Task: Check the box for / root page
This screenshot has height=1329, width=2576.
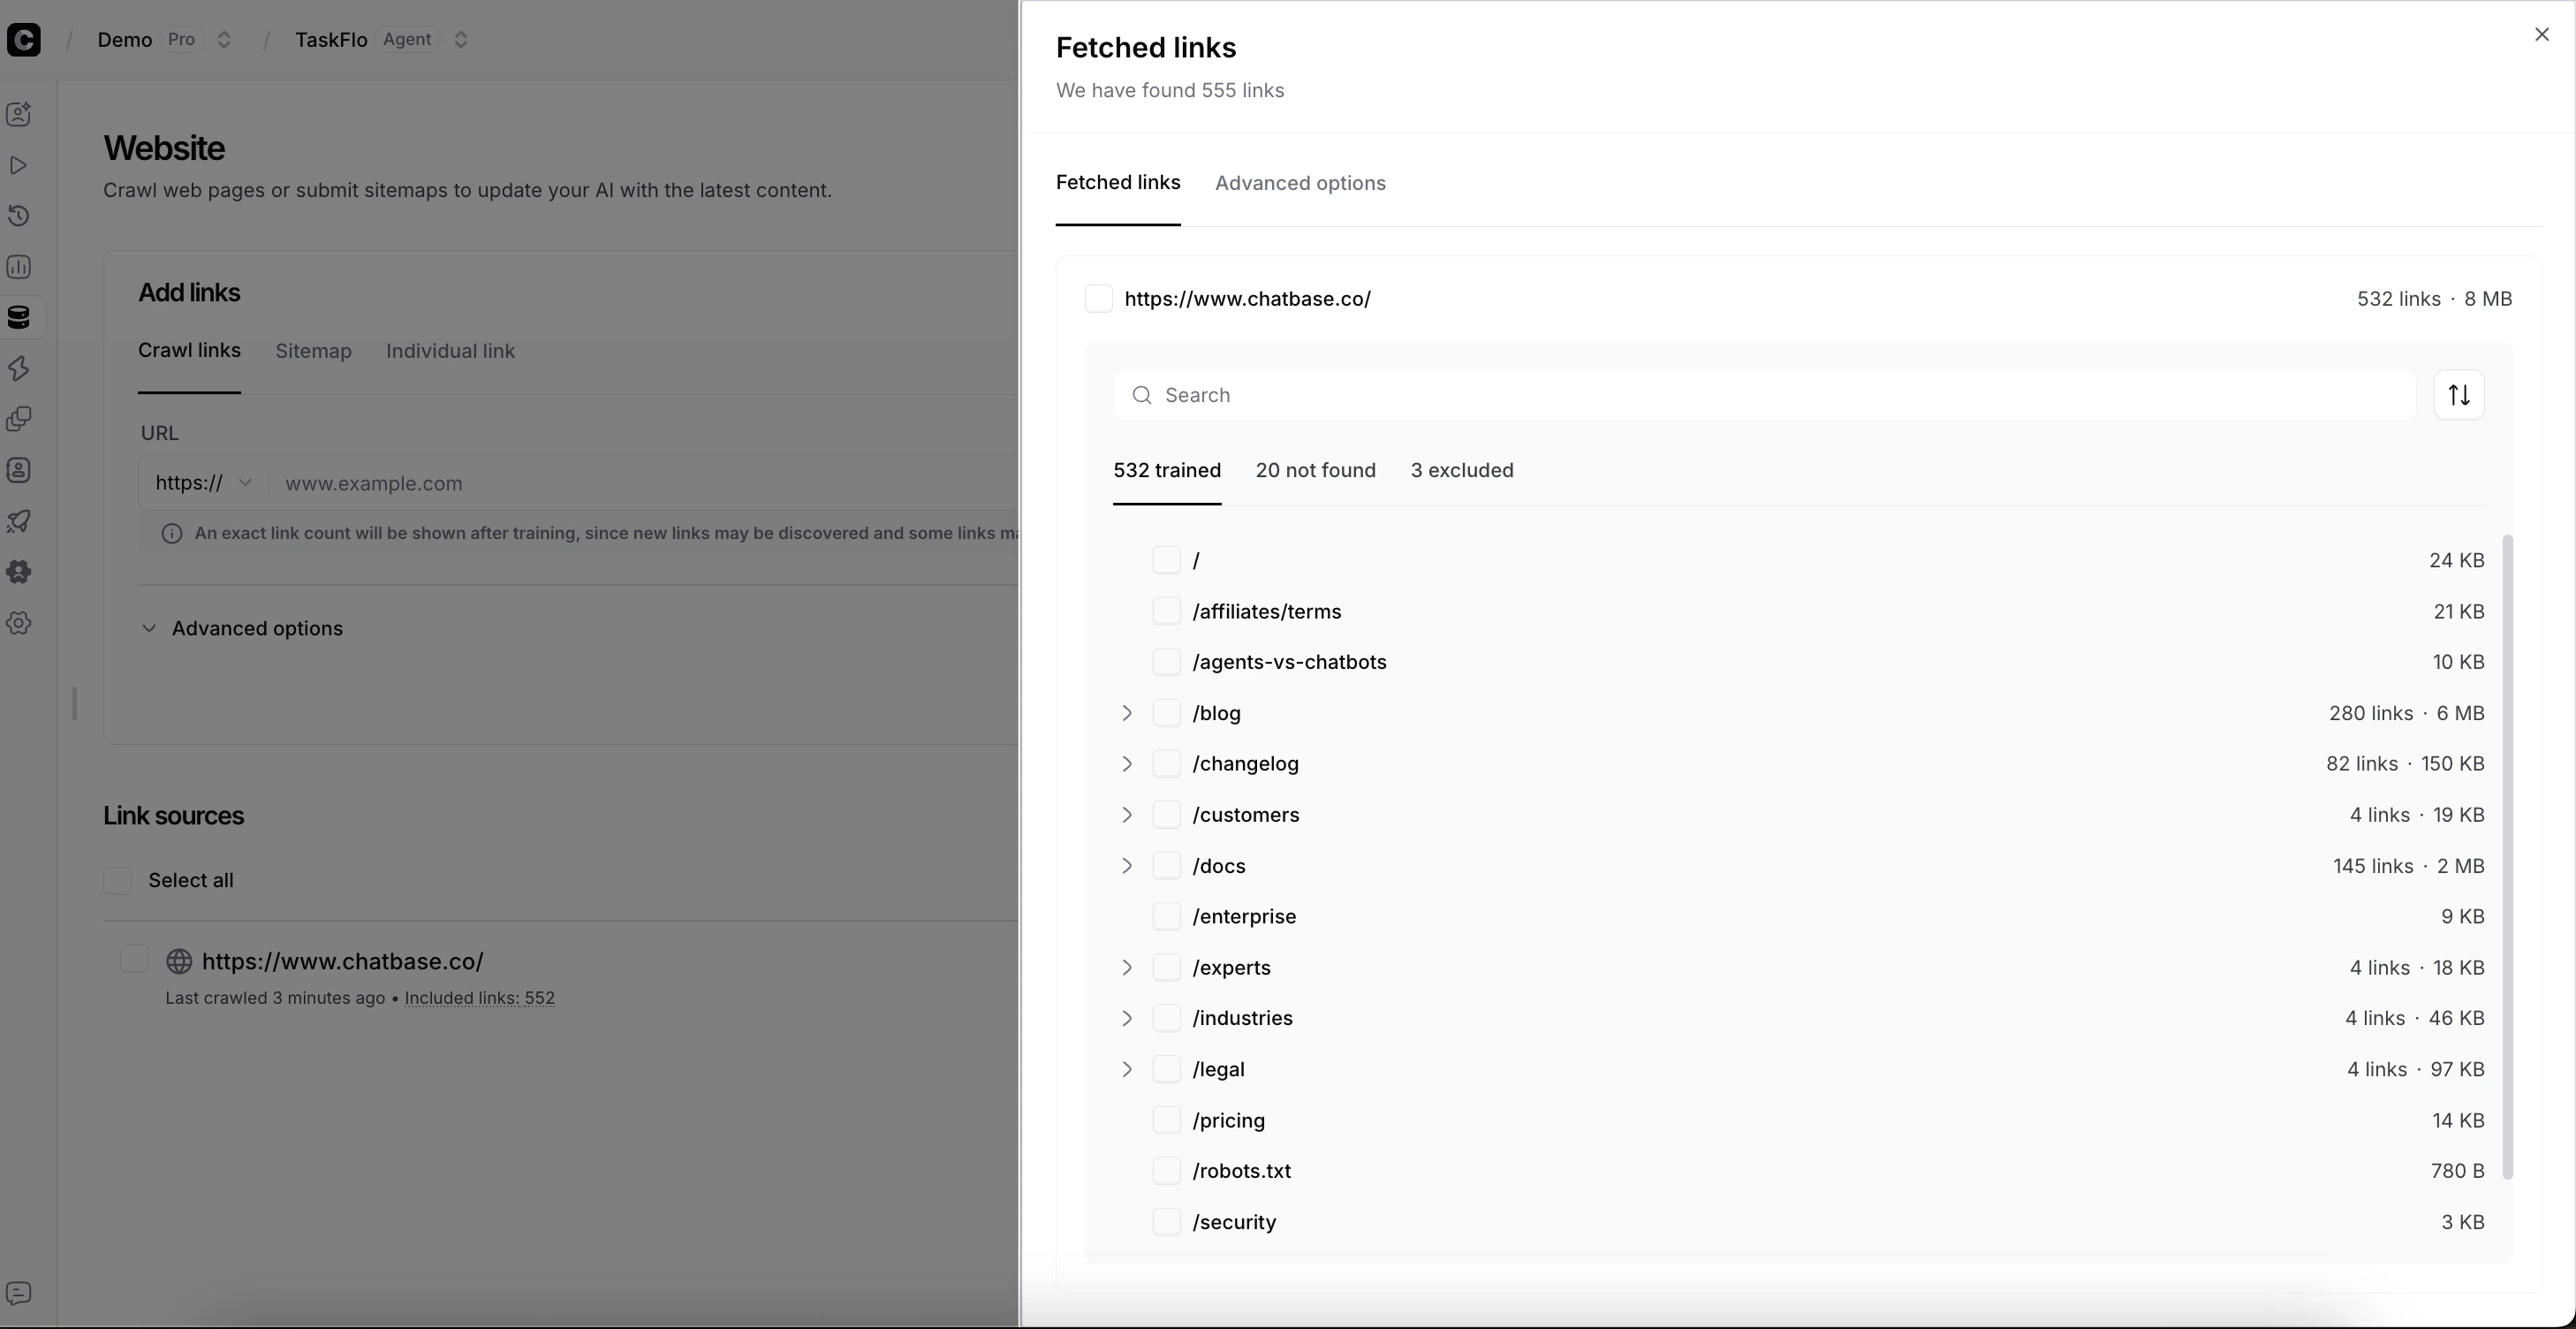Action: (1167, 560)
